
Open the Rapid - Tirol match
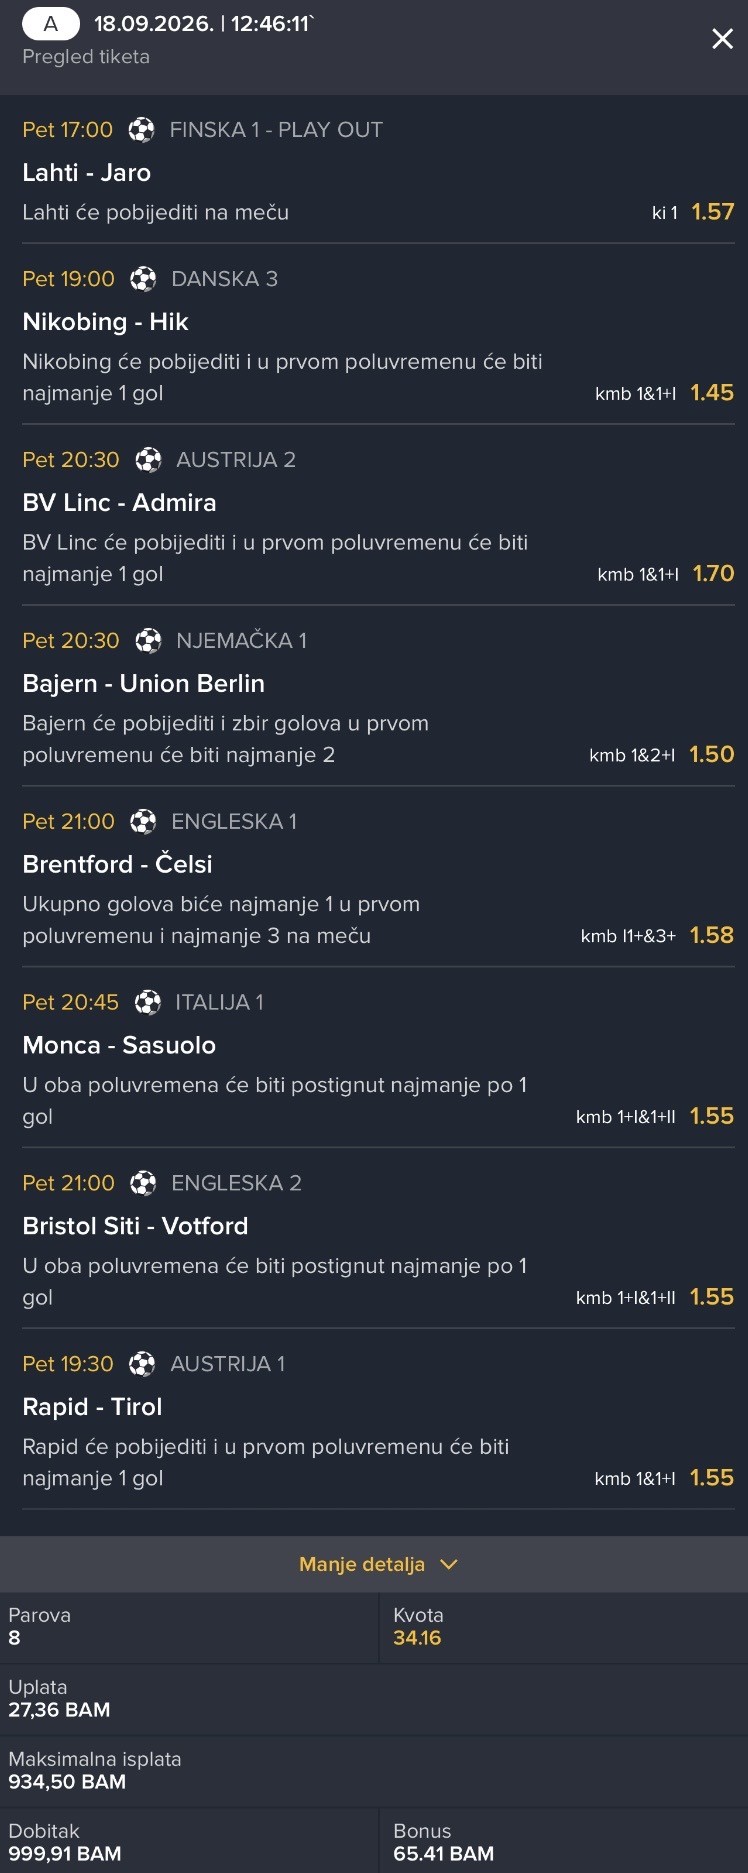(93, 1407)
